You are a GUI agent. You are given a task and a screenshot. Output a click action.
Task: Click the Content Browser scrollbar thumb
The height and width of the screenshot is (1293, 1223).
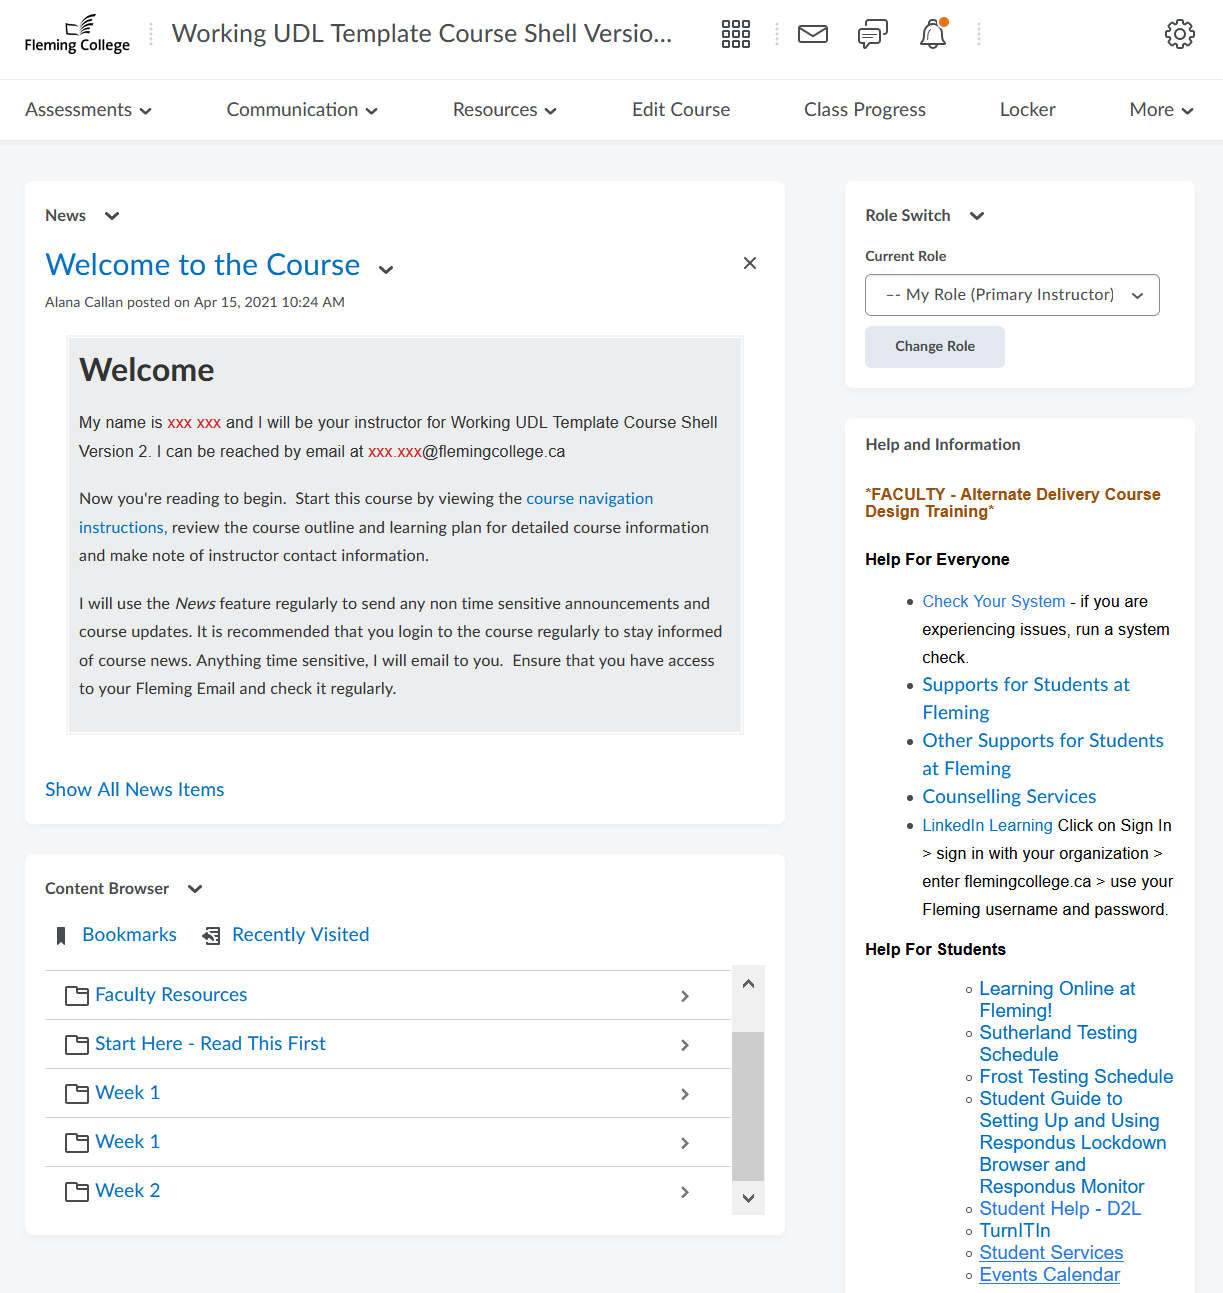(748, 1106)
